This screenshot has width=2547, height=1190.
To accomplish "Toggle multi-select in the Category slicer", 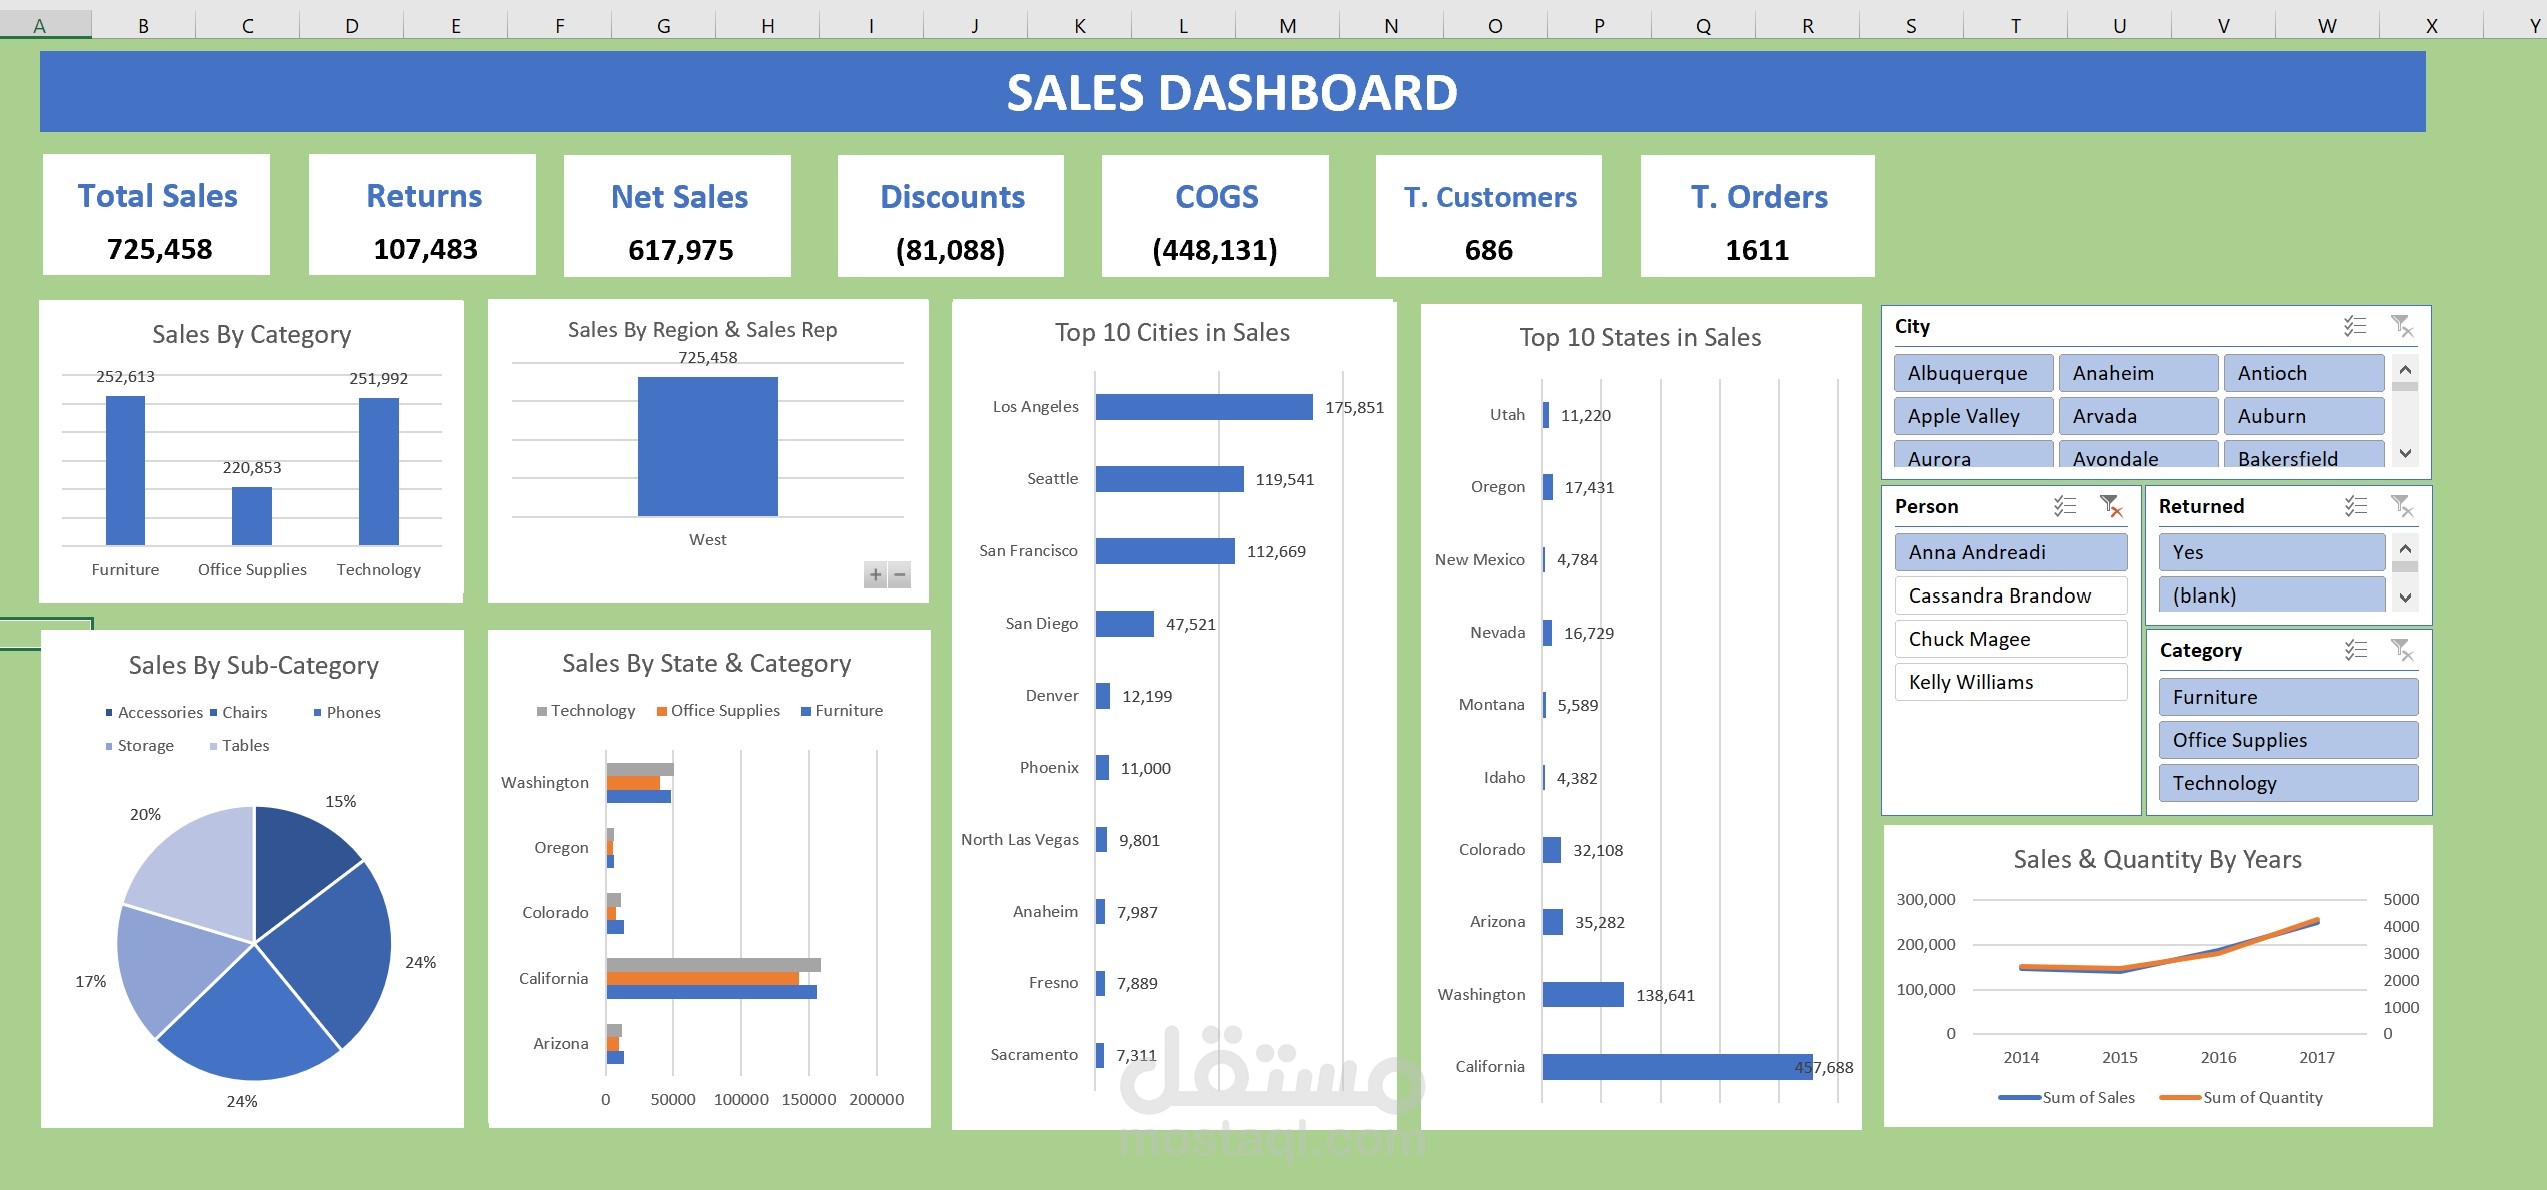I will (x=2355, y=650).
